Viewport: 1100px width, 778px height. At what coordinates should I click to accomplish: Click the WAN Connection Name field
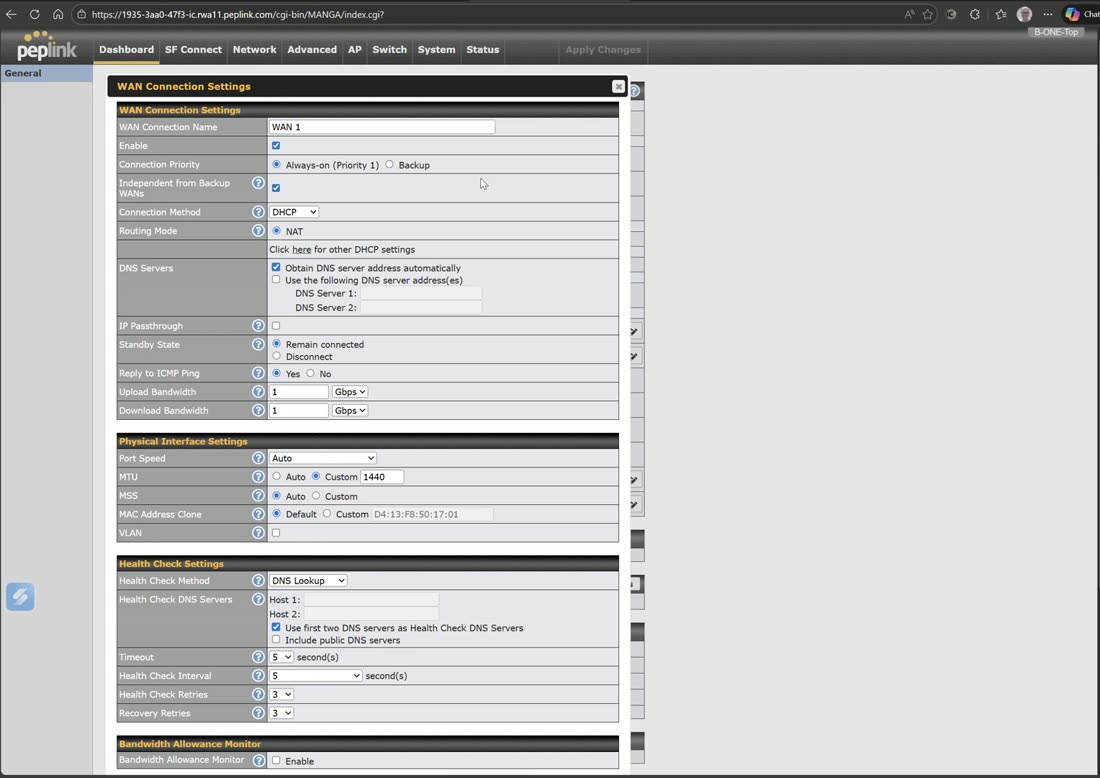tap(382, 127)
